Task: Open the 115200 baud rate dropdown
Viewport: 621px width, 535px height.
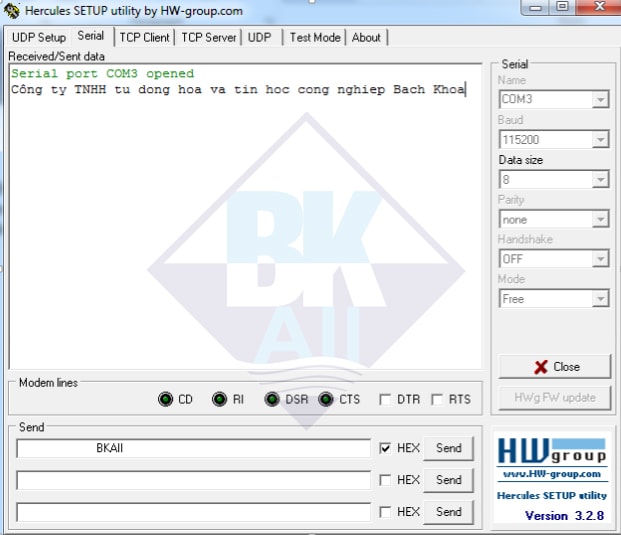Action: (x=600, y=139)
